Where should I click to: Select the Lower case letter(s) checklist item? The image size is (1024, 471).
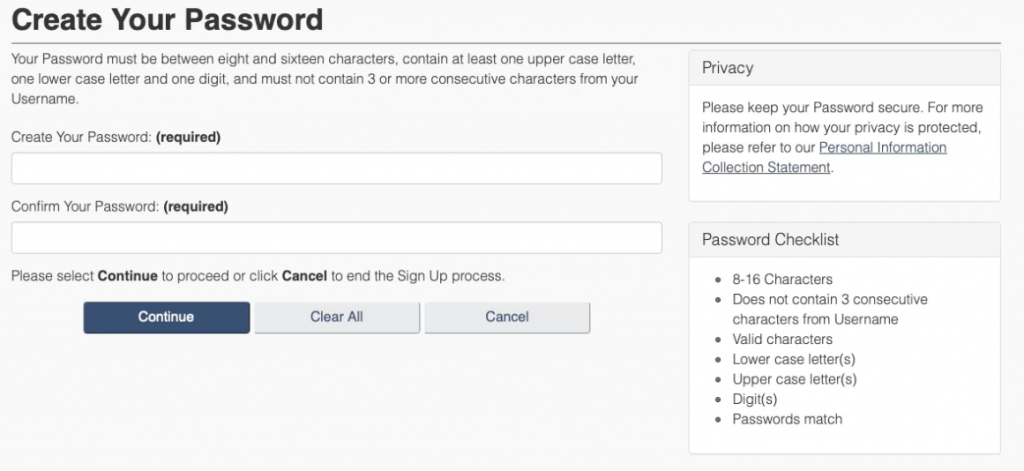pyautogui.click(x=794, y=359)
